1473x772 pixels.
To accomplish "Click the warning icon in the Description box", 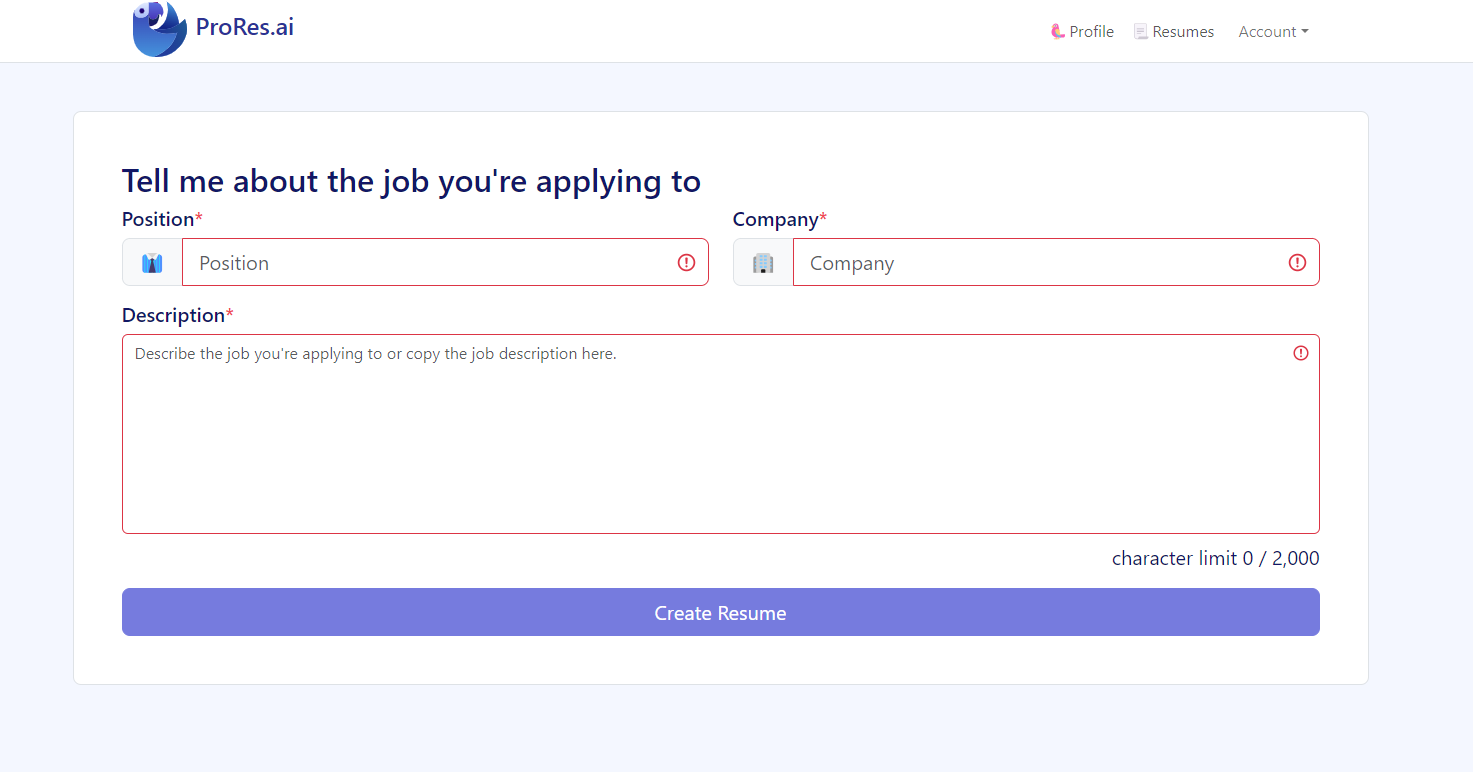I will [x=1300, y=353].
